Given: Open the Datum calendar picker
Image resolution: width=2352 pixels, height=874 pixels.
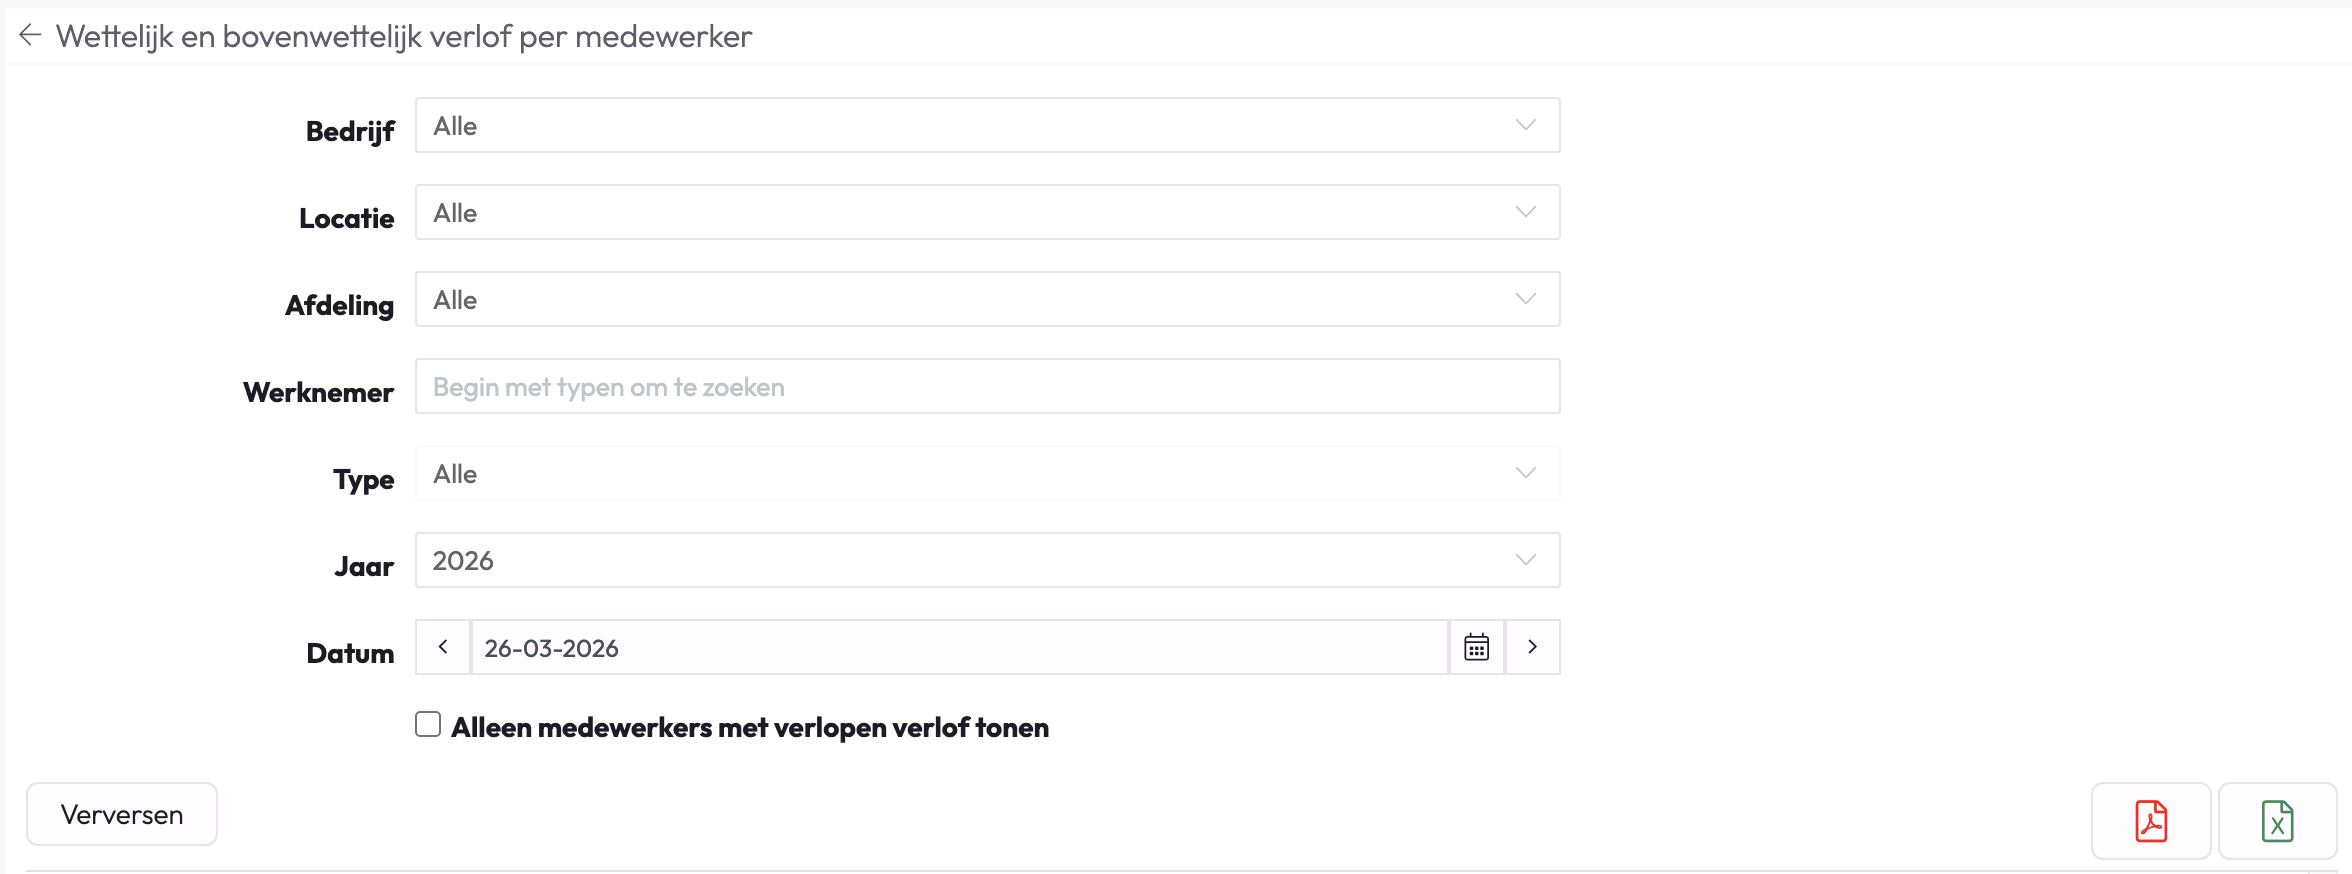Looking at the screenshot, I should click(1476, 647).
